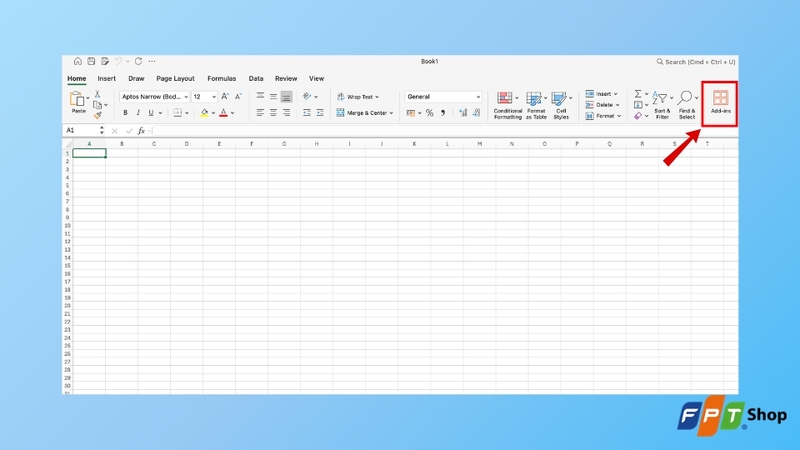Toggle italic formatting
Screen dimensions: 800x450
coord(138,113)
